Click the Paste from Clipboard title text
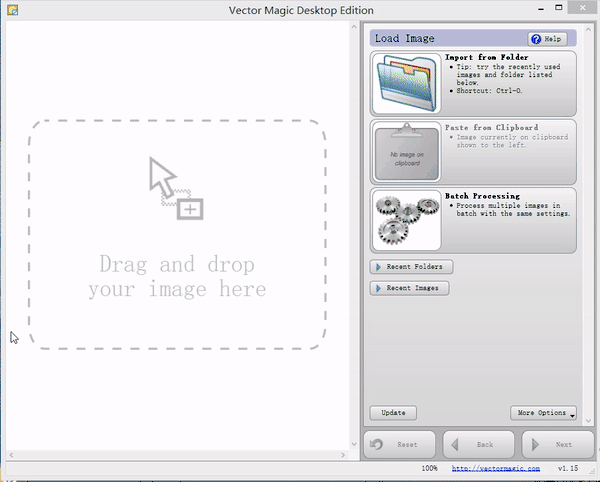 491,127
